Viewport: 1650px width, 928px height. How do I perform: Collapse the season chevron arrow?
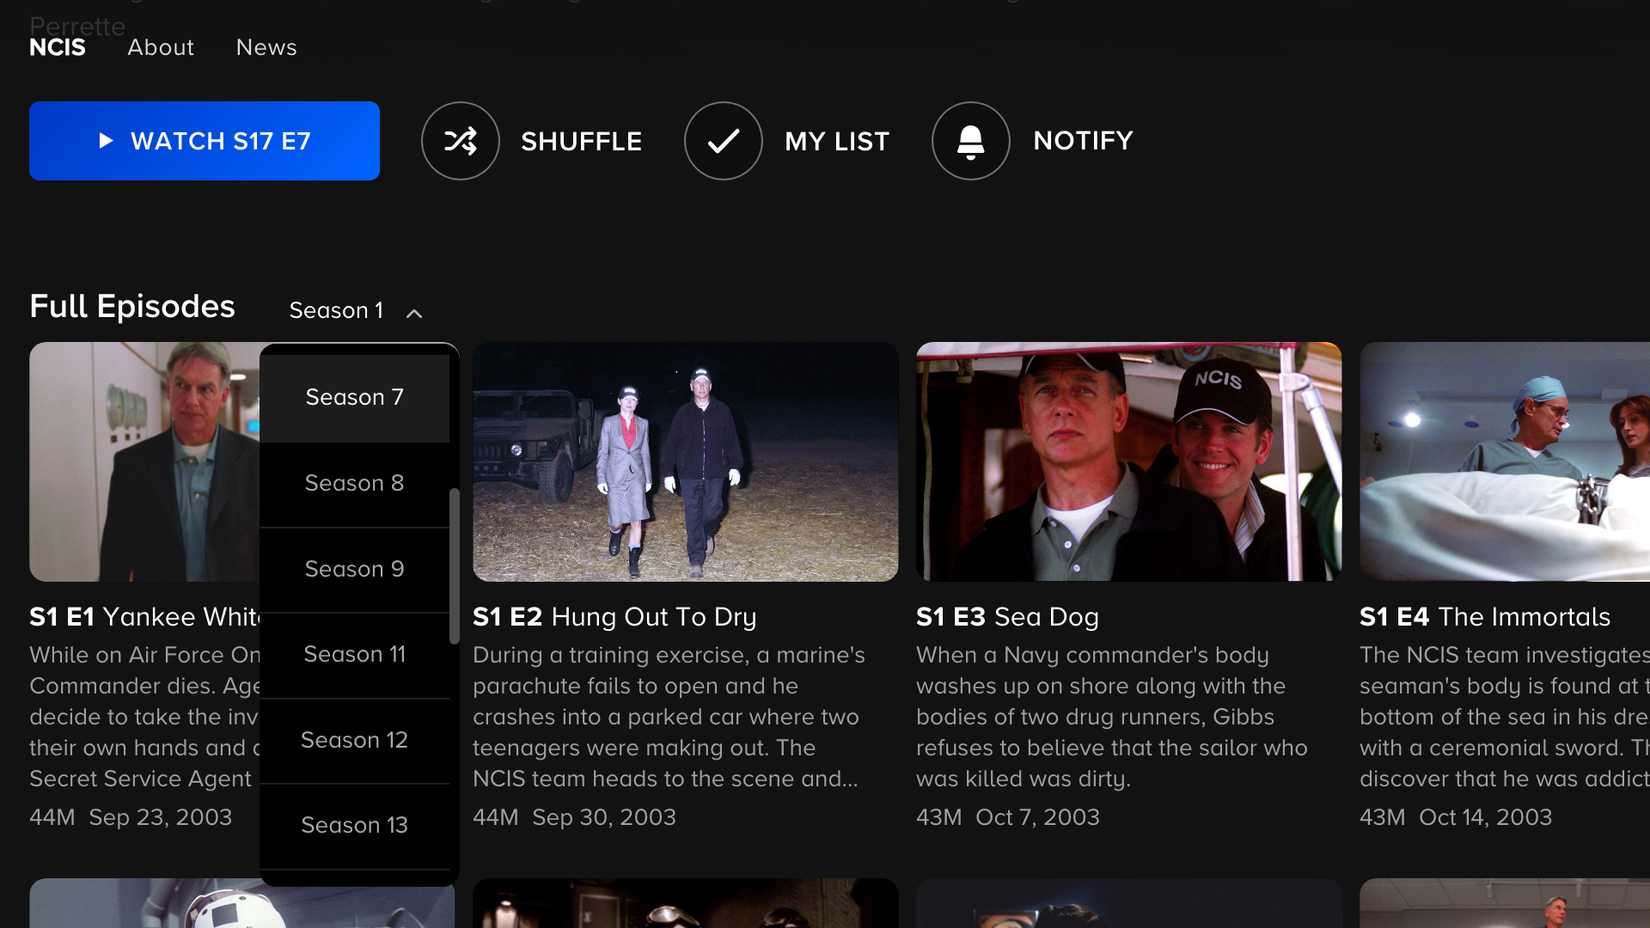tap(414, 313)
